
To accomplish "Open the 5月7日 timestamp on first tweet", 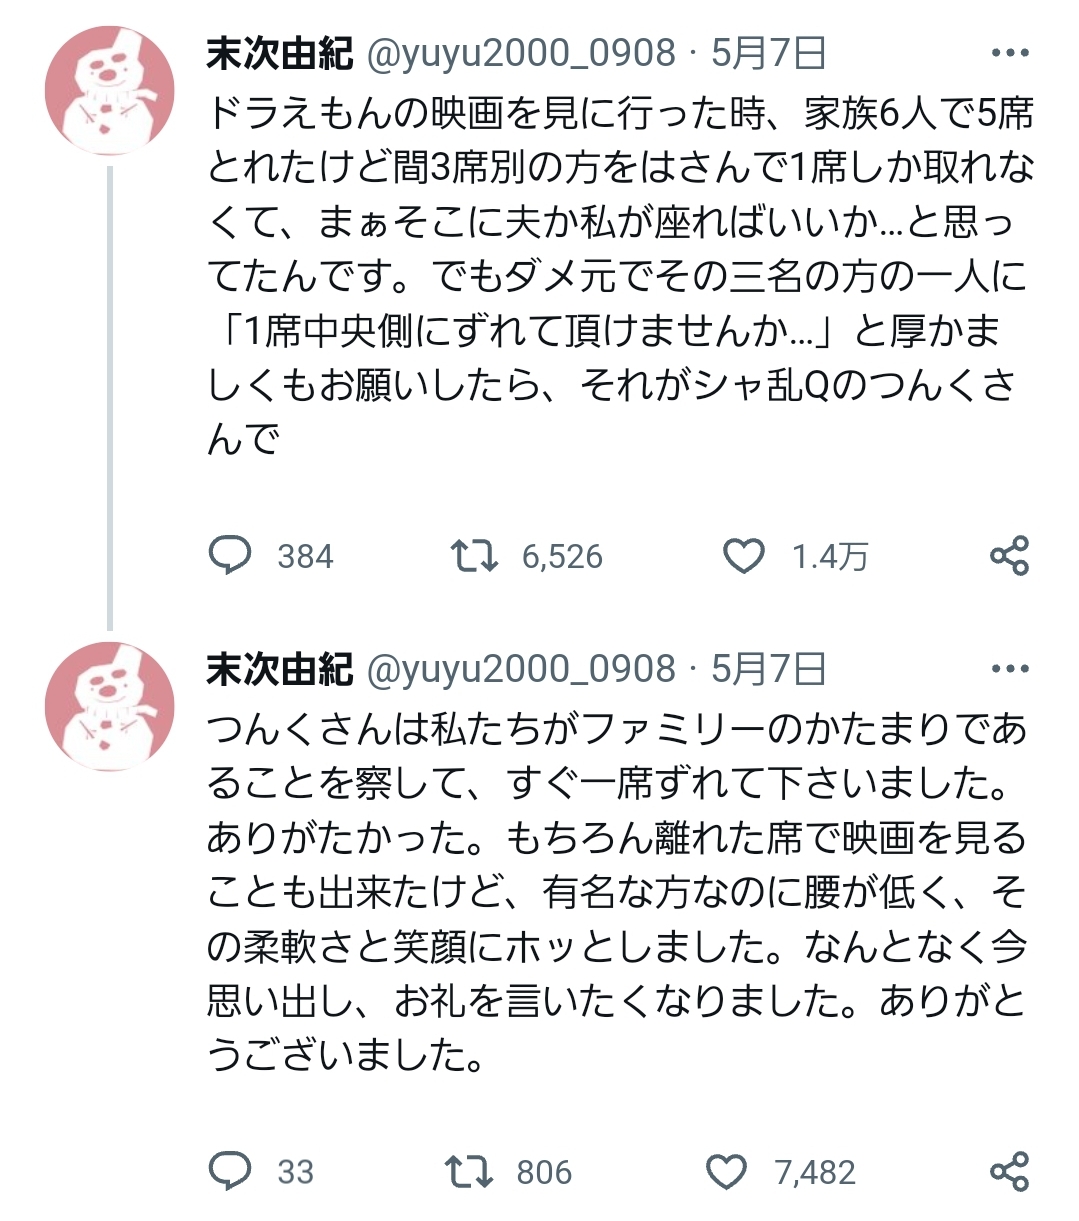I will [769, 54].
